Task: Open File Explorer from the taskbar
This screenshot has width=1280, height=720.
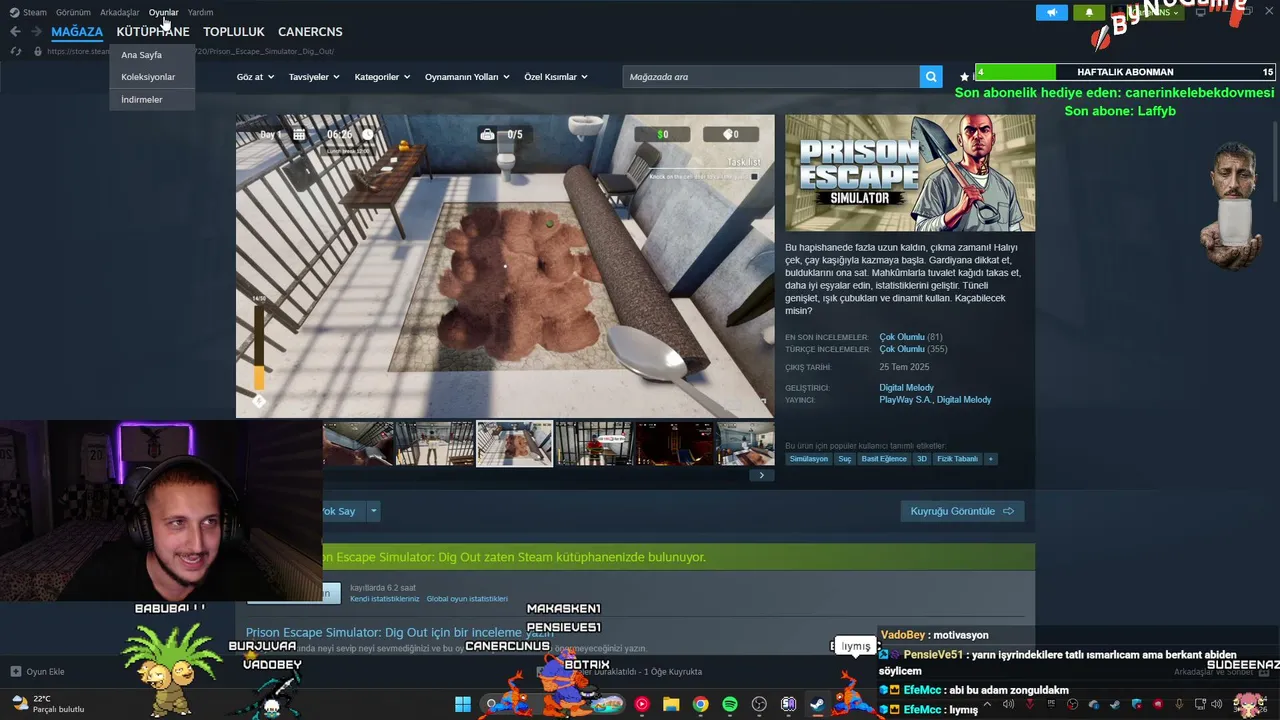Action: pos(671,704)
